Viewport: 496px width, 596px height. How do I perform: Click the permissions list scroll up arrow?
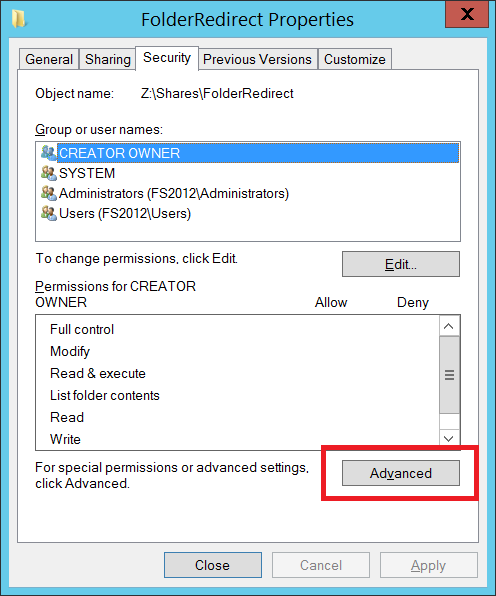pos(449,326)
